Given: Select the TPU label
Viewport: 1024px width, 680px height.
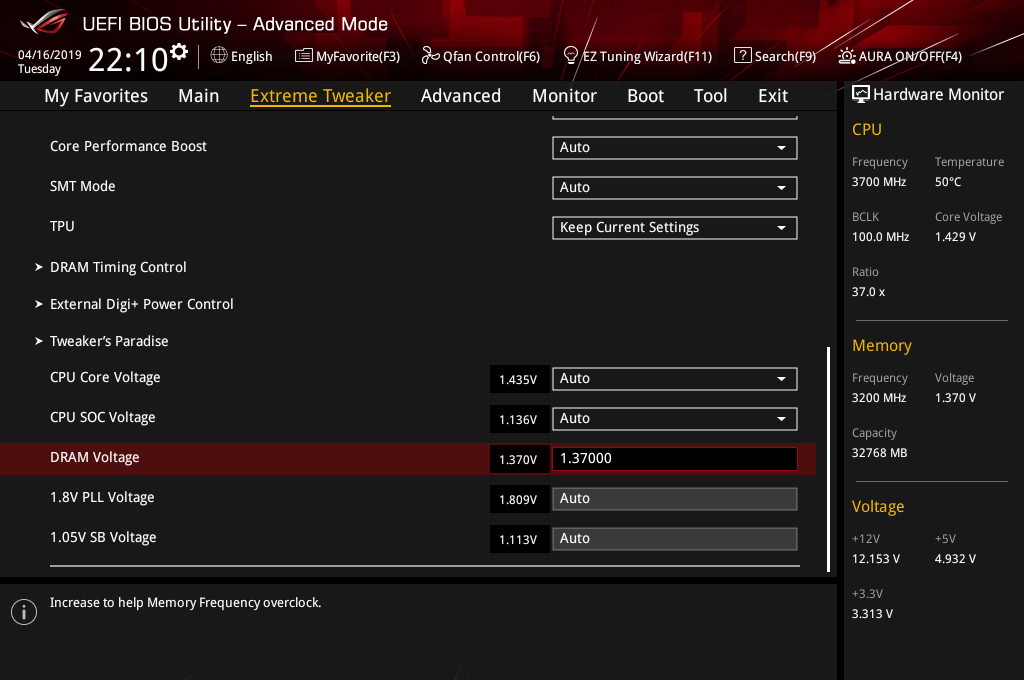Looking at the screenshot, I should pos(62,226).
